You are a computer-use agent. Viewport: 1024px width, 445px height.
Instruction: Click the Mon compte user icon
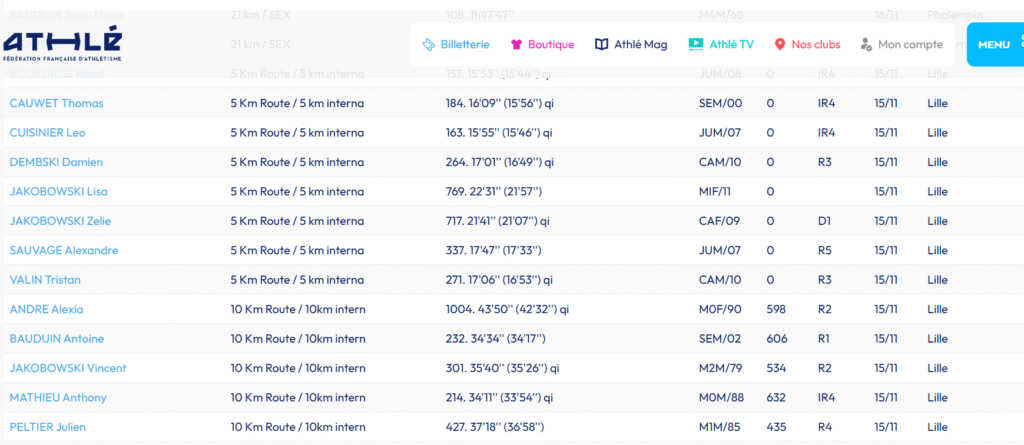864,45
